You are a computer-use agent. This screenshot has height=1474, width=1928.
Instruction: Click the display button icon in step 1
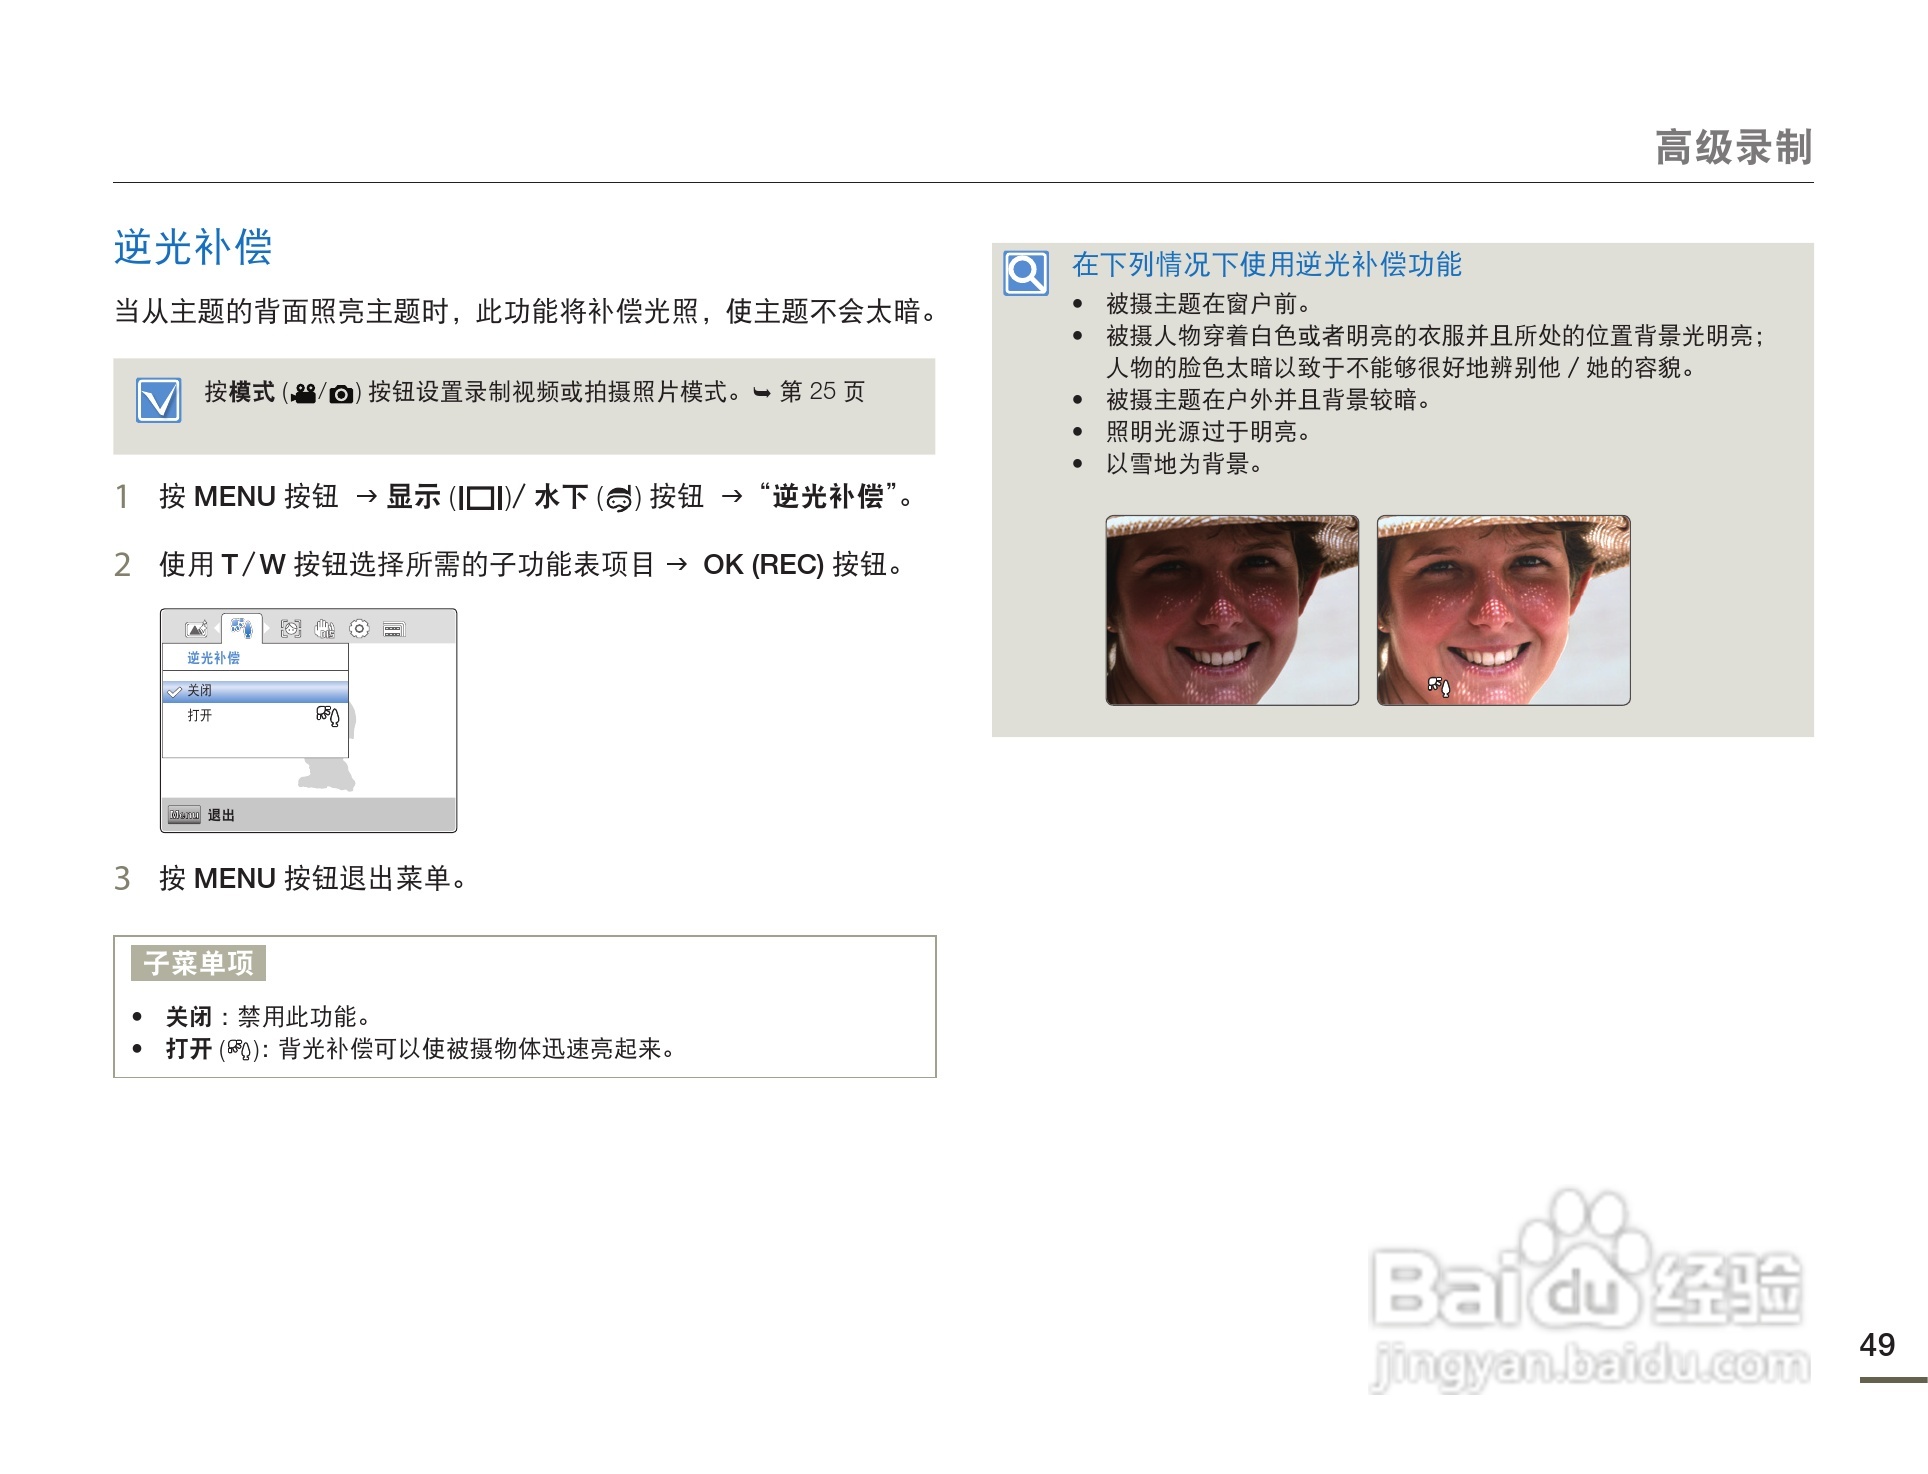pos(482,498)
